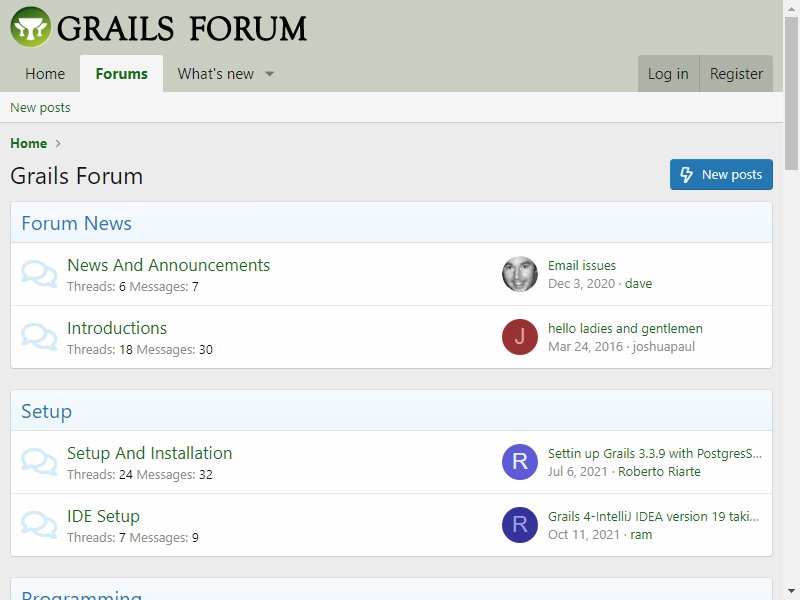This screenshot has height=600, width=800.
Task: Click the New posts sub-navigation link
Action: click(40, 108)
